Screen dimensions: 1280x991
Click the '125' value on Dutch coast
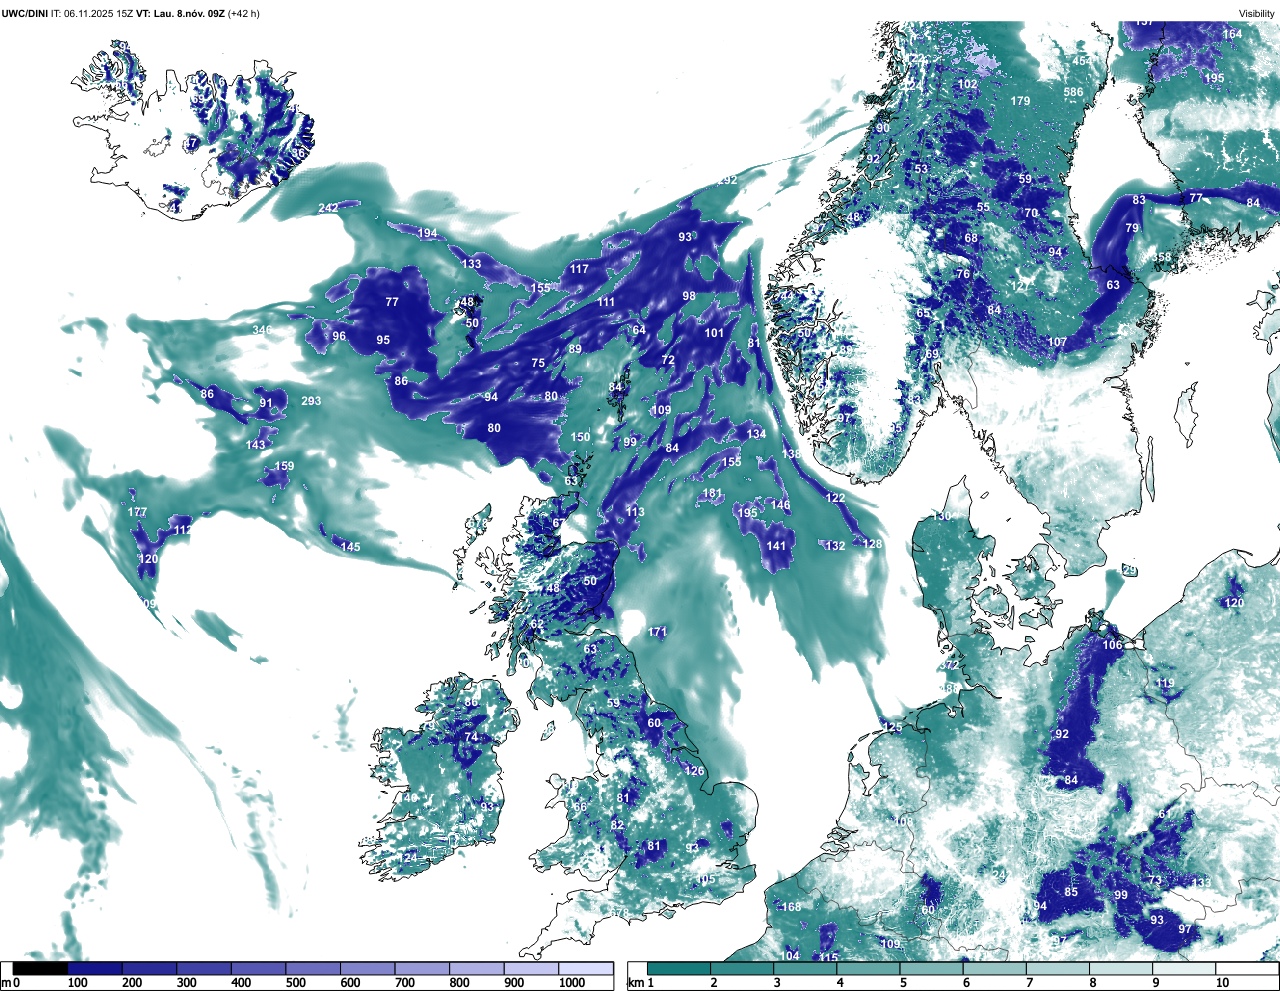pos(893,728)
